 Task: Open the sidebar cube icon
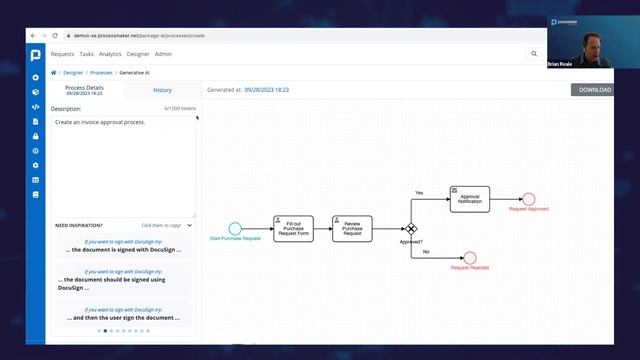pyautogui.click(x=36, y=92)
